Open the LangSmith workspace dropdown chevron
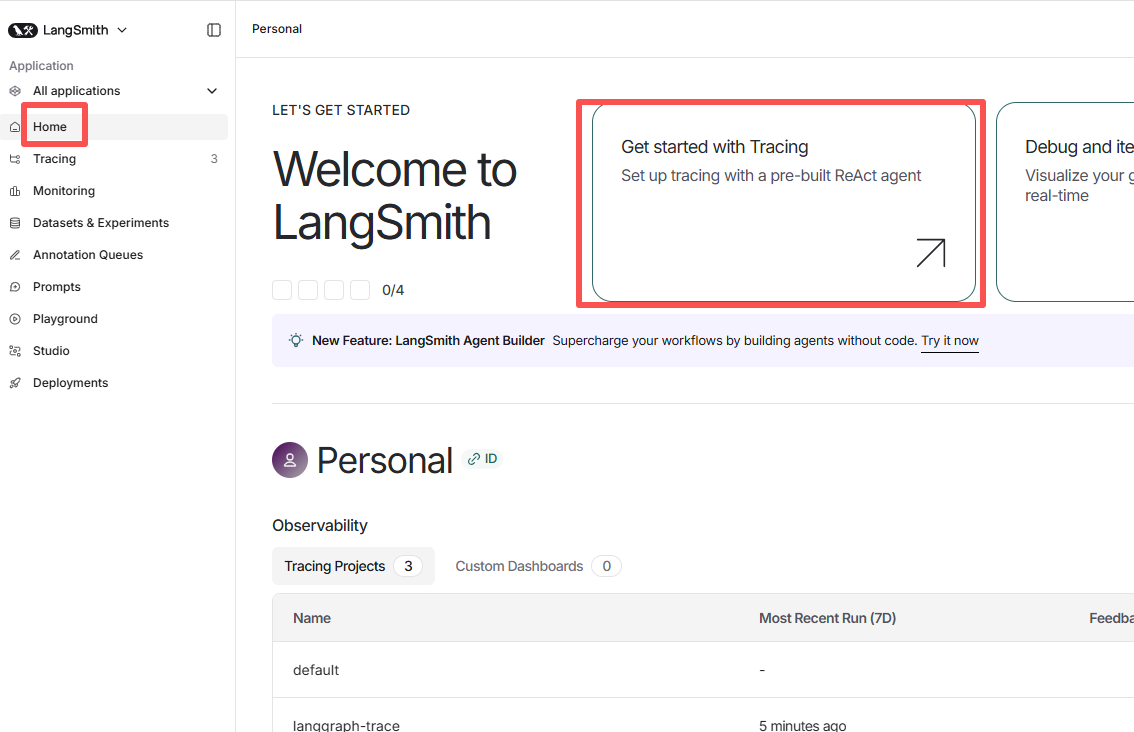 coord(122,30)
